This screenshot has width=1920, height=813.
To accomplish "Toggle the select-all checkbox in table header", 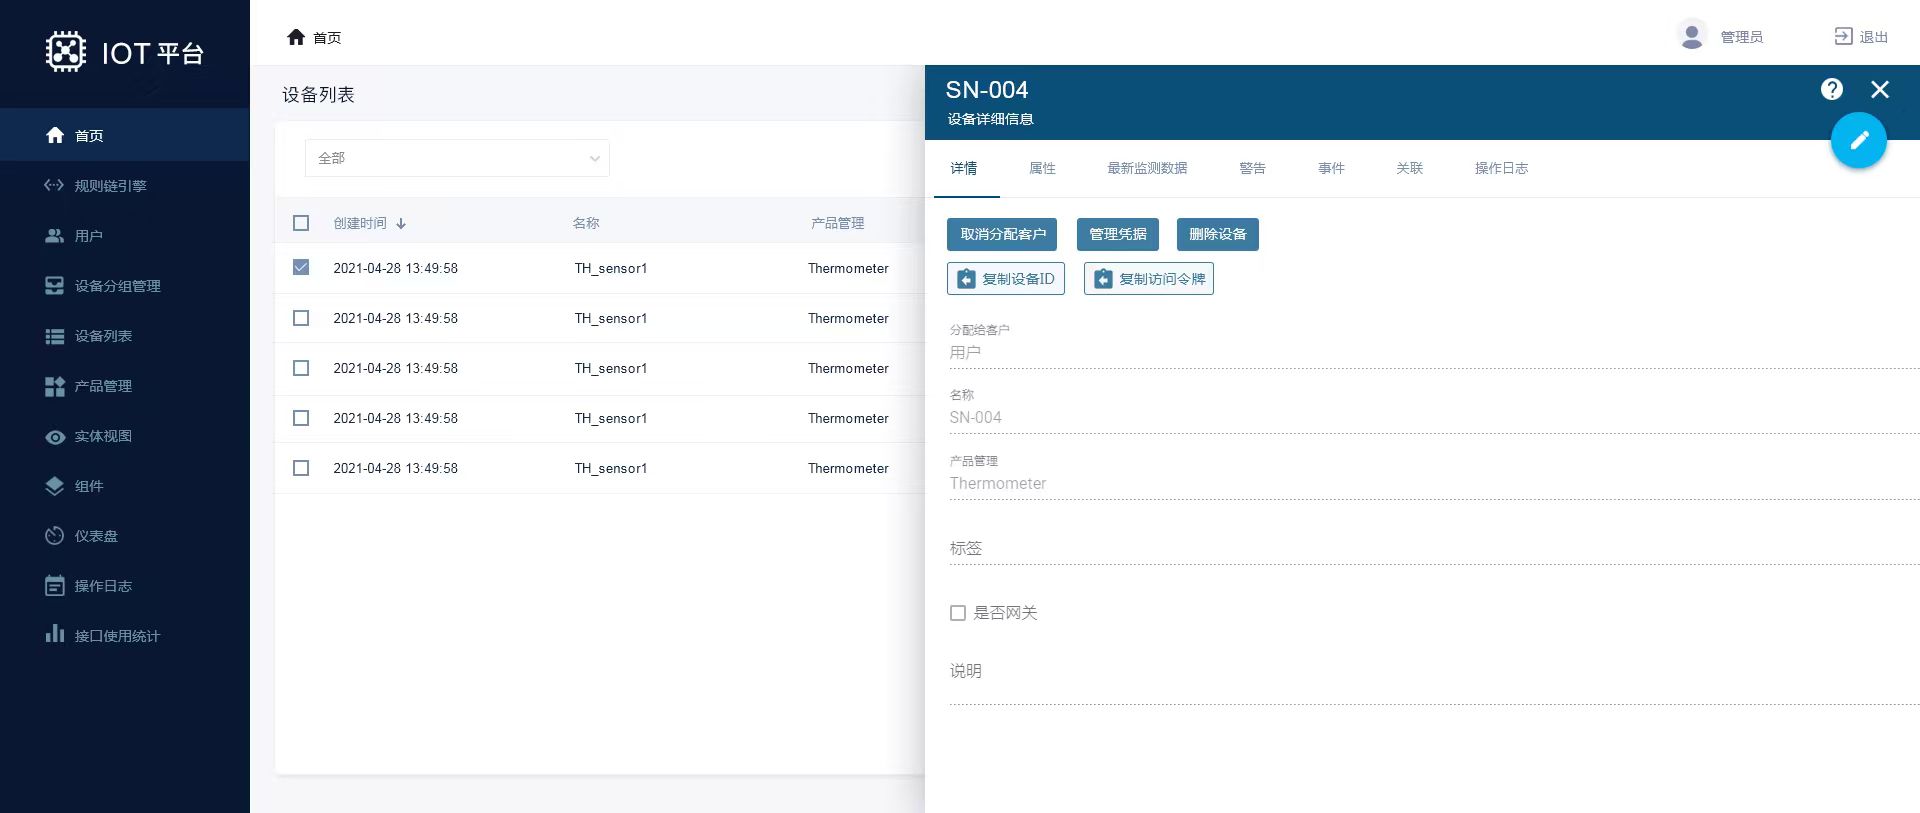I will click(x=301, y=223).
